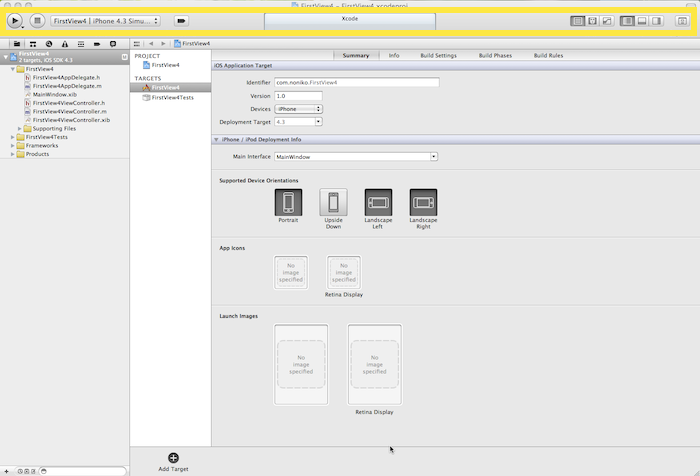This screenshot has width=700, height=476.
Task: Click the navigator add (+) button
Action: (x=6, y=471)
